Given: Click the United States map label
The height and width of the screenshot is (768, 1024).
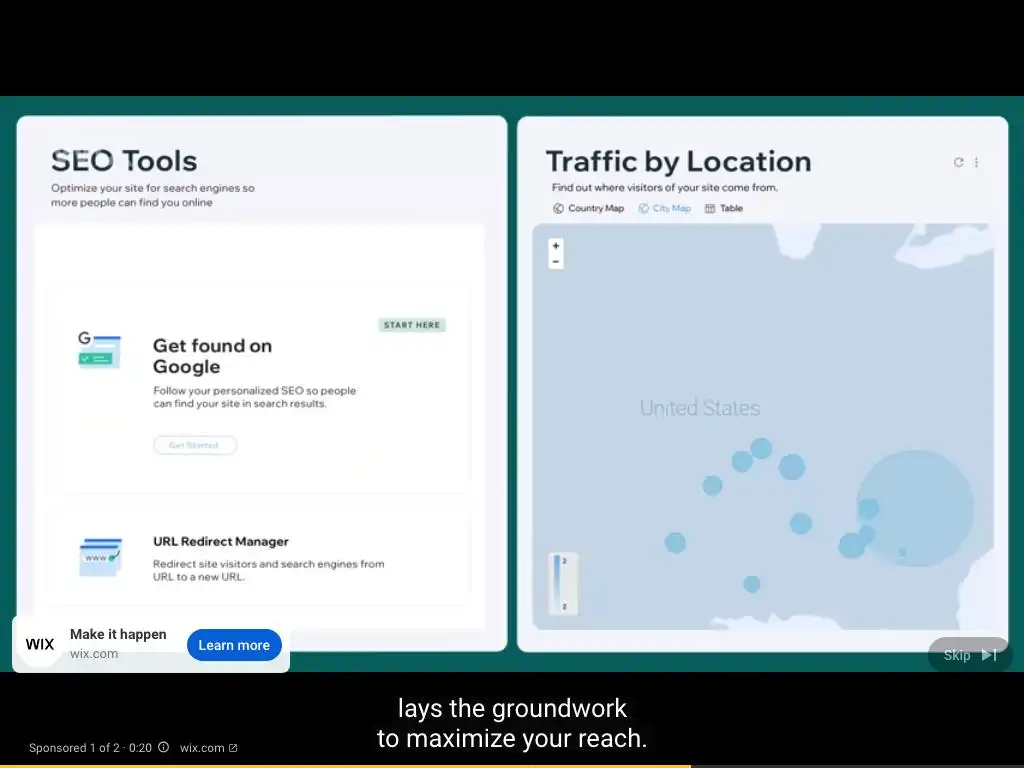Looking at the screenshot, I should [700, 408].
